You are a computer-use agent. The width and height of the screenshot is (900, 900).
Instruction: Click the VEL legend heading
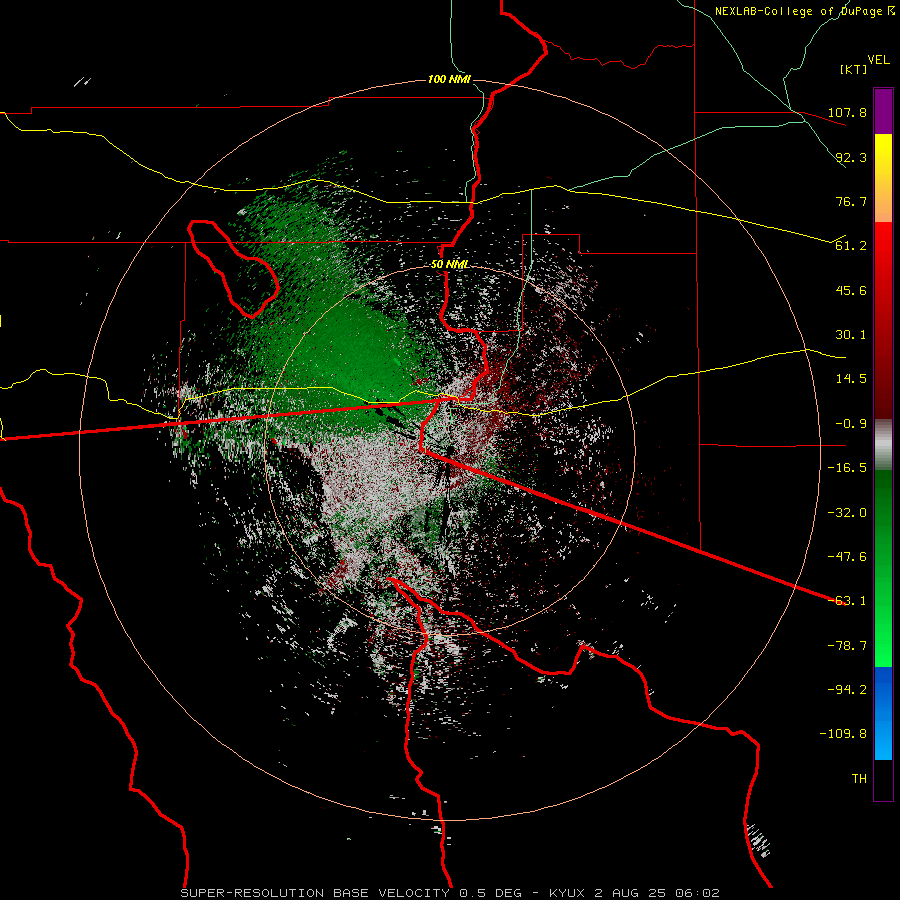coord(878,60)
